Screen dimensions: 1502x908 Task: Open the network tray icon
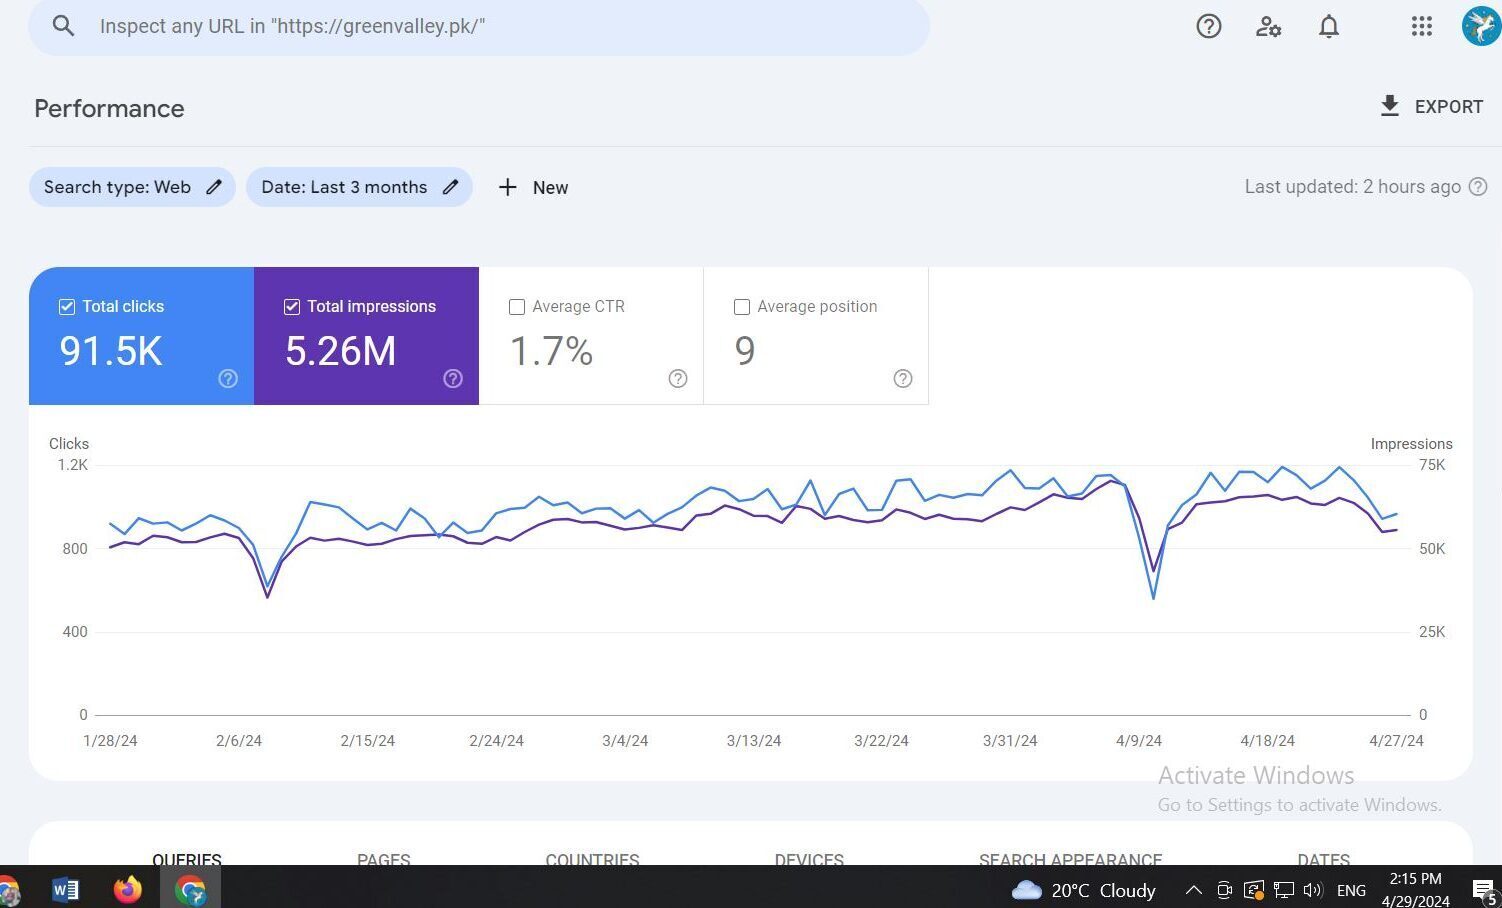tap(1283, 890)
